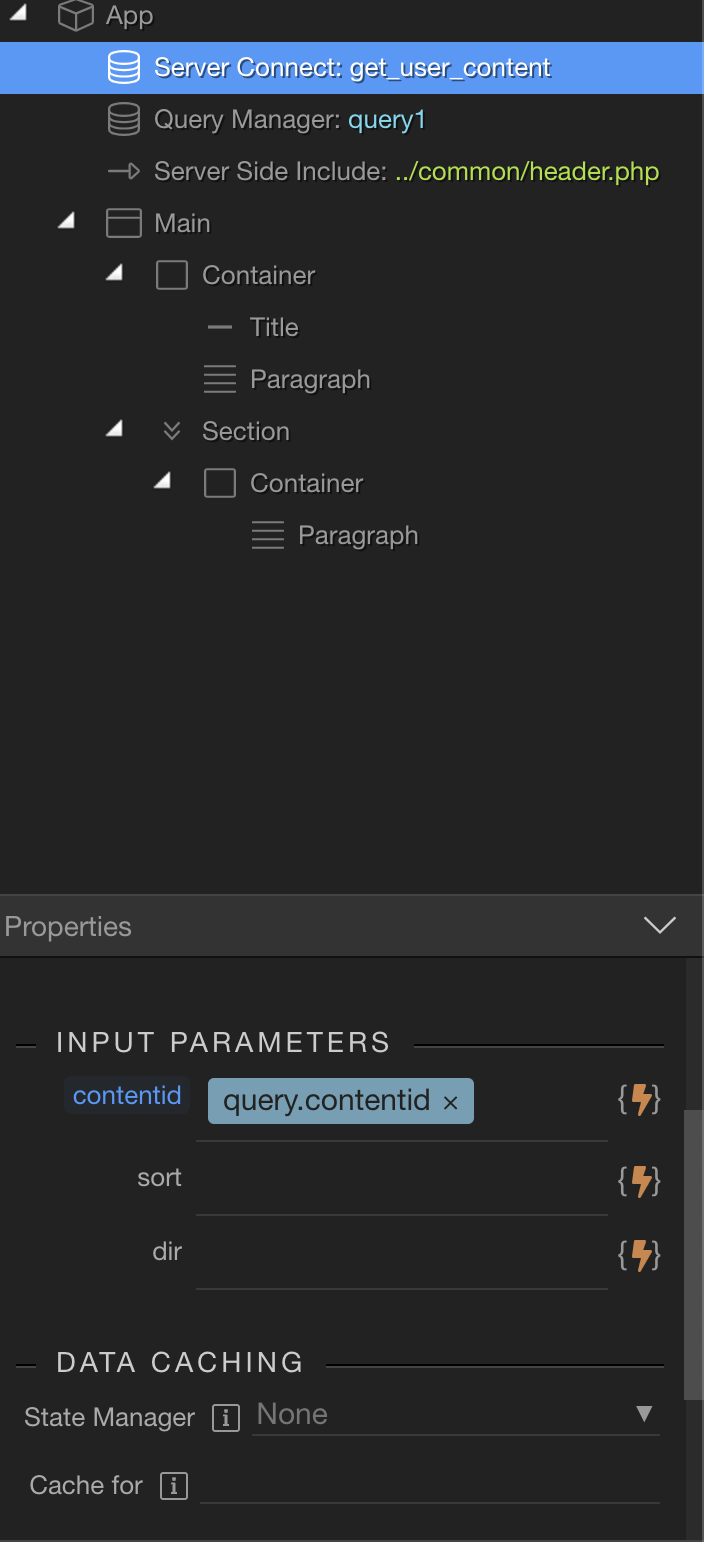
Task: Click the State Manager info icon
Action: 226,1418
